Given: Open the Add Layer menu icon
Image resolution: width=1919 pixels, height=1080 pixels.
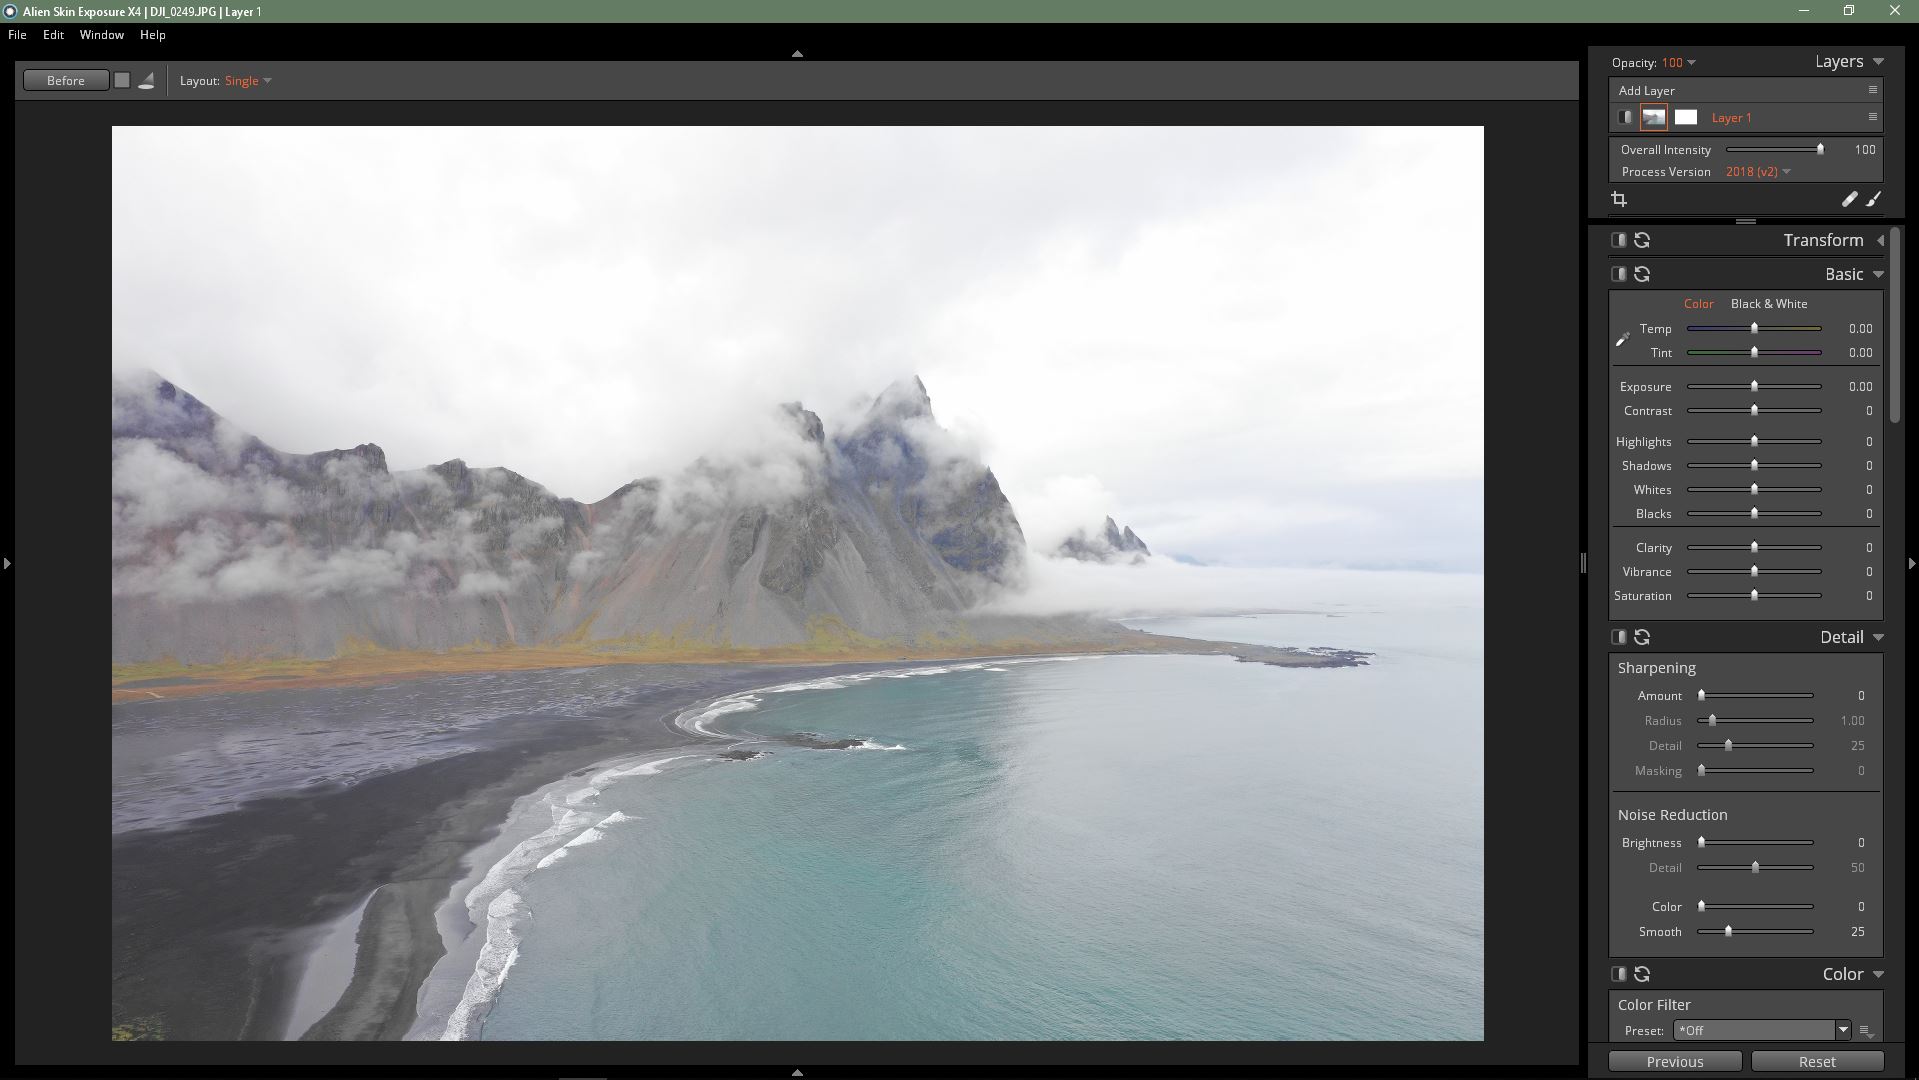Looking at the screenshot, I should pyautogui.click(x=1872, y=90).
